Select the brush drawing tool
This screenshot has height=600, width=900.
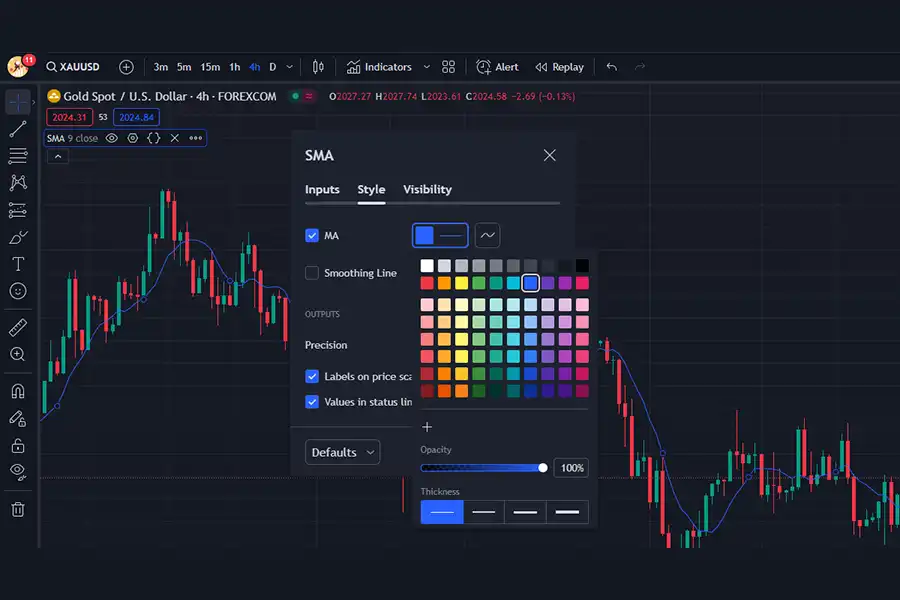18,237
